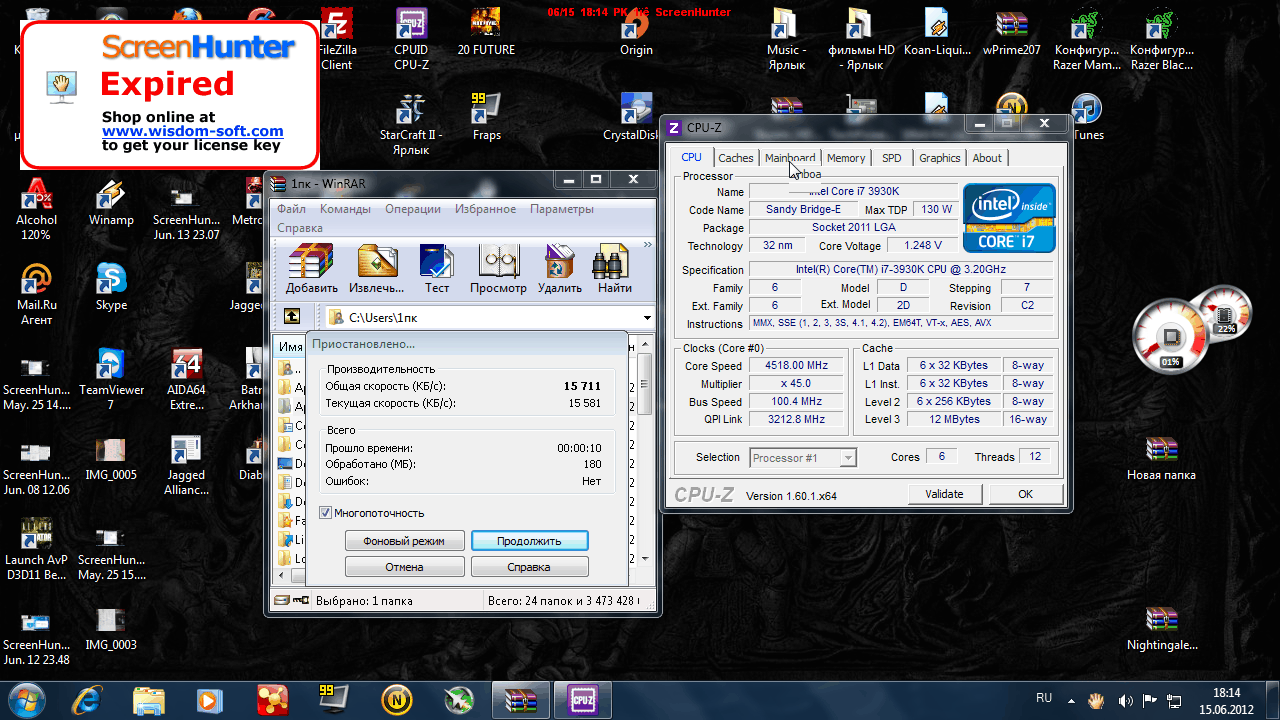Toggle the Многопоточность checkbox

coord(325,513)
